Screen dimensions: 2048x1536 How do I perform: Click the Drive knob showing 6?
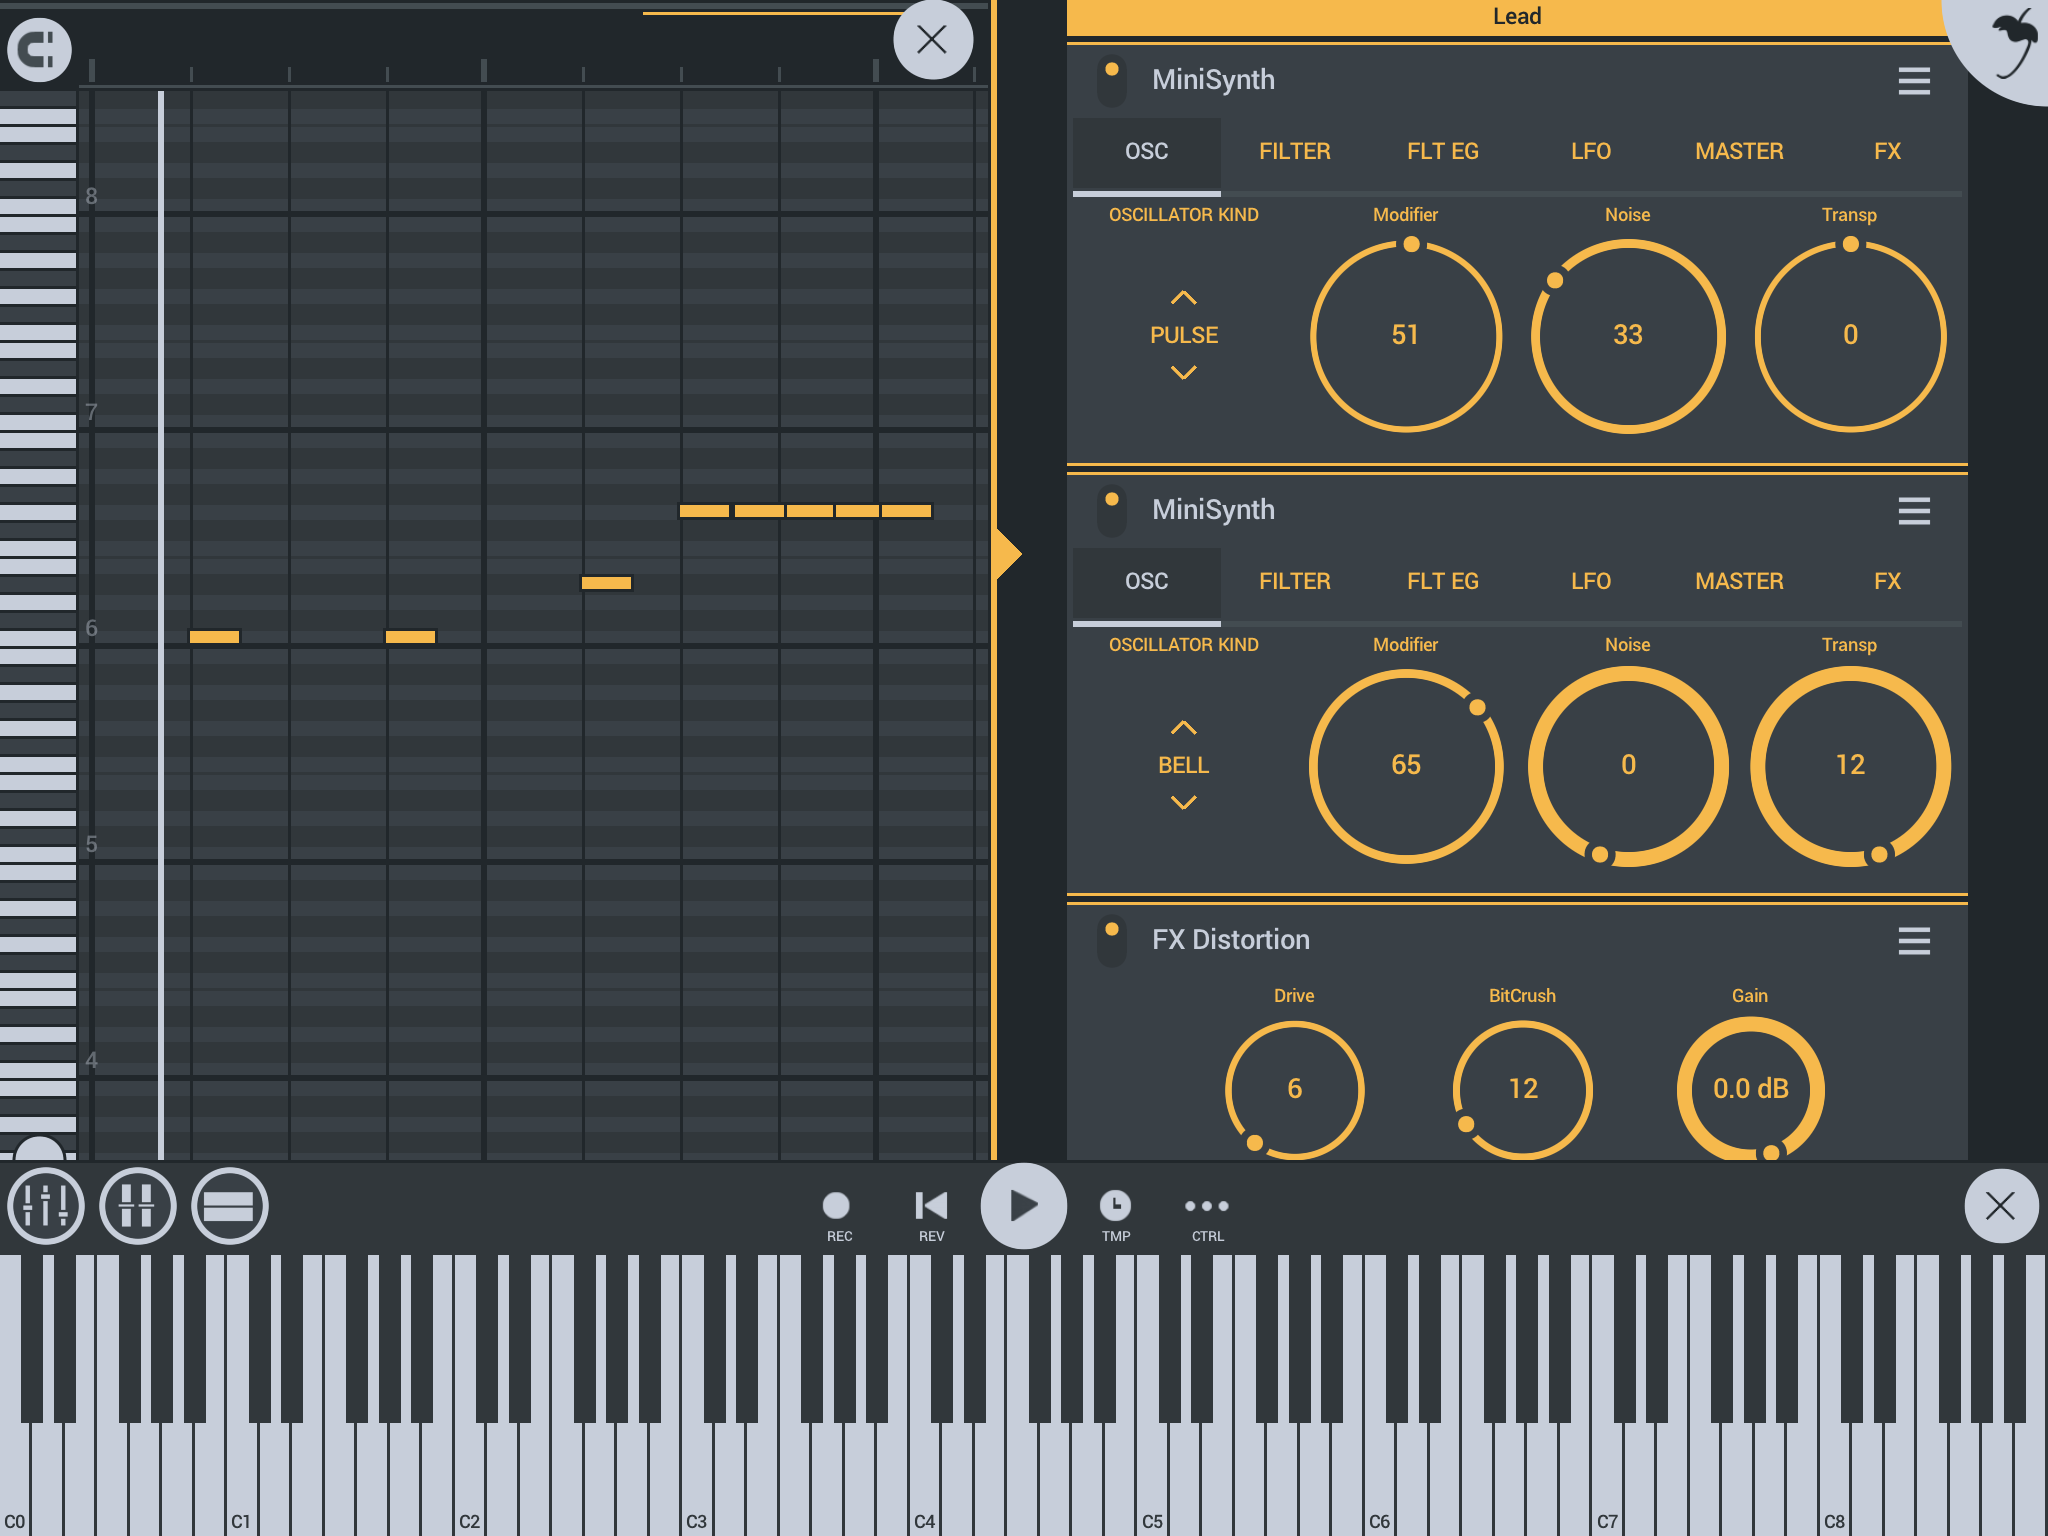tap(1294, 1089)
